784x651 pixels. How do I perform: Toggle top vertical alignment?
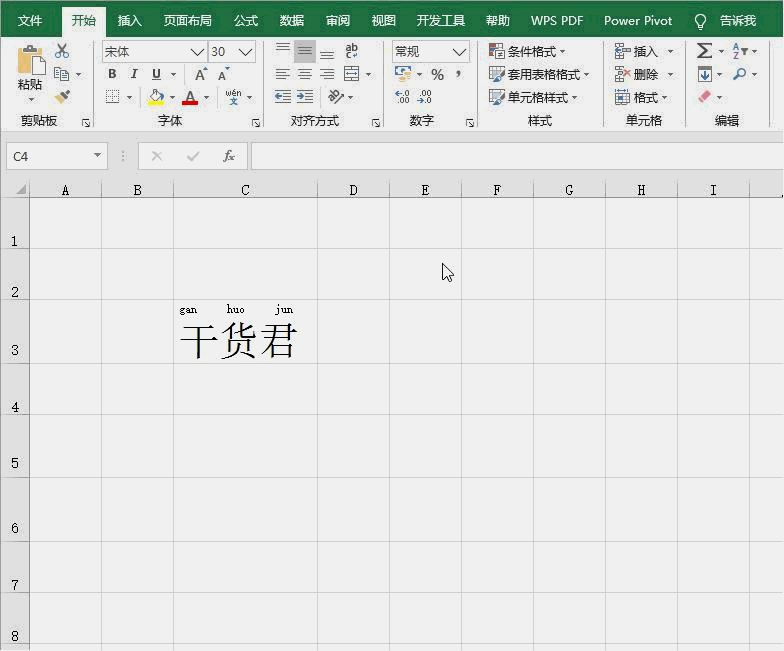pos(283,50)
